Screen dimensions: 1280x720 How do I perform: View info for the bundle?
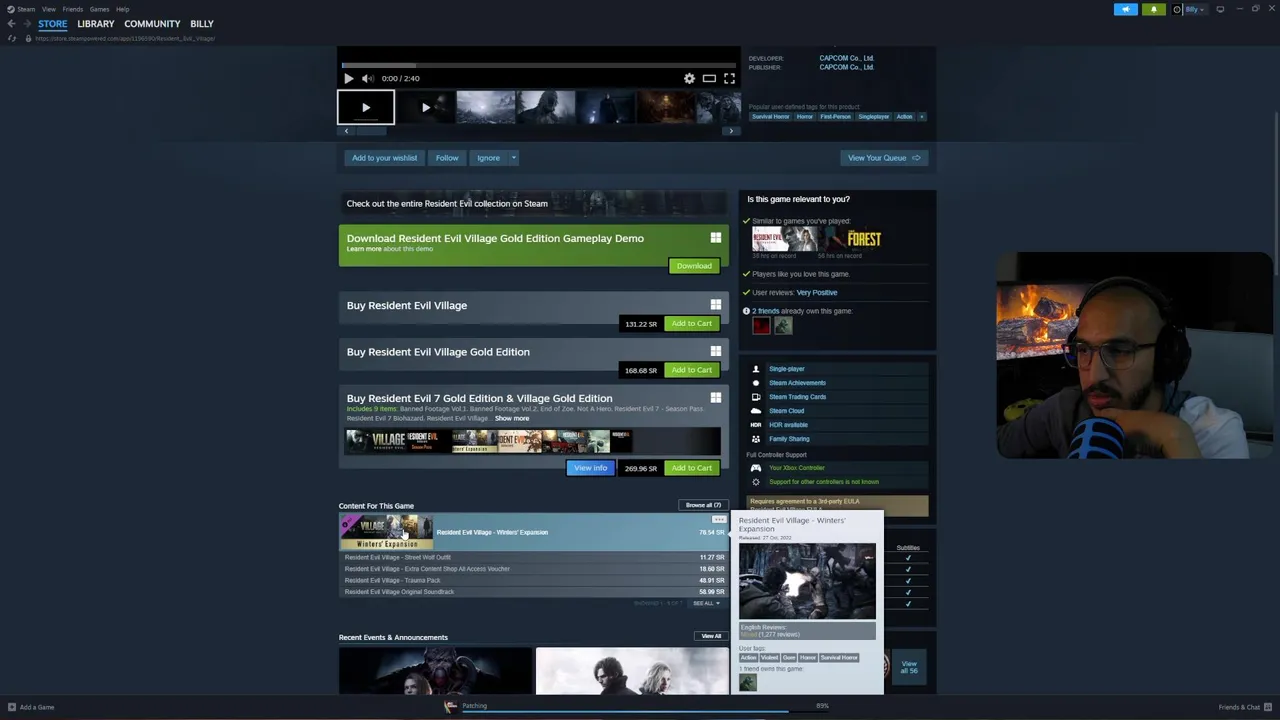pyautogui.click(x=590, y=468)
